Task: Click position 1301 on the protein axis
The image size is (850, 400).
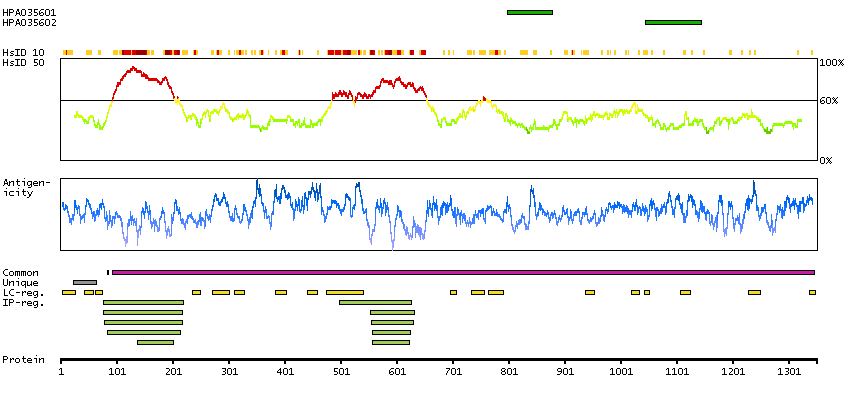Action: [790, 372]
